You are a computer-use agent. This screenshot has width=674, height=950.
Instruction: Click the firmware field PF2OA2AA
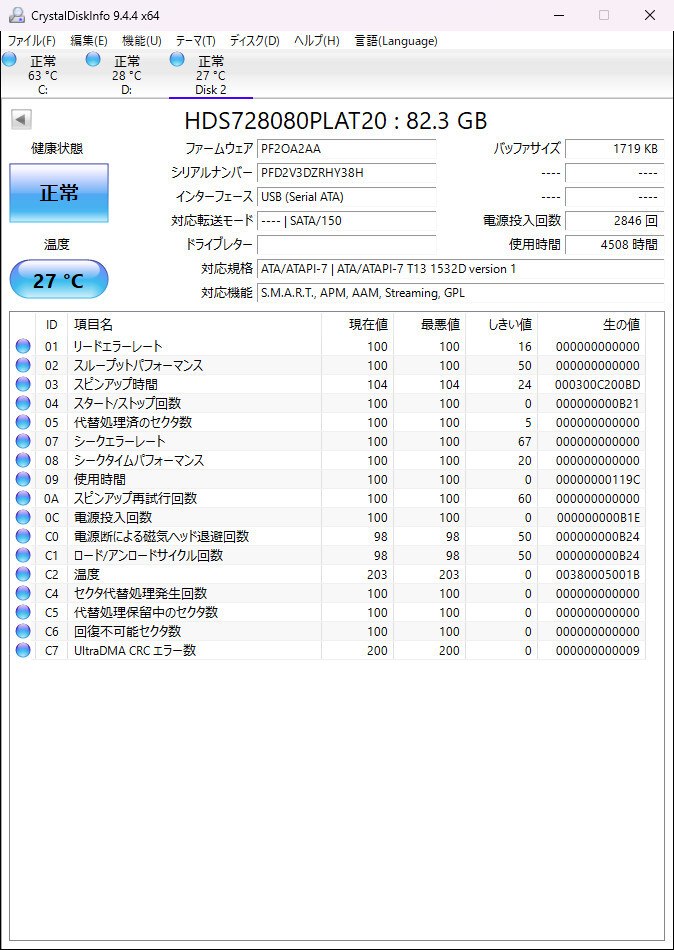coord(347,149)
